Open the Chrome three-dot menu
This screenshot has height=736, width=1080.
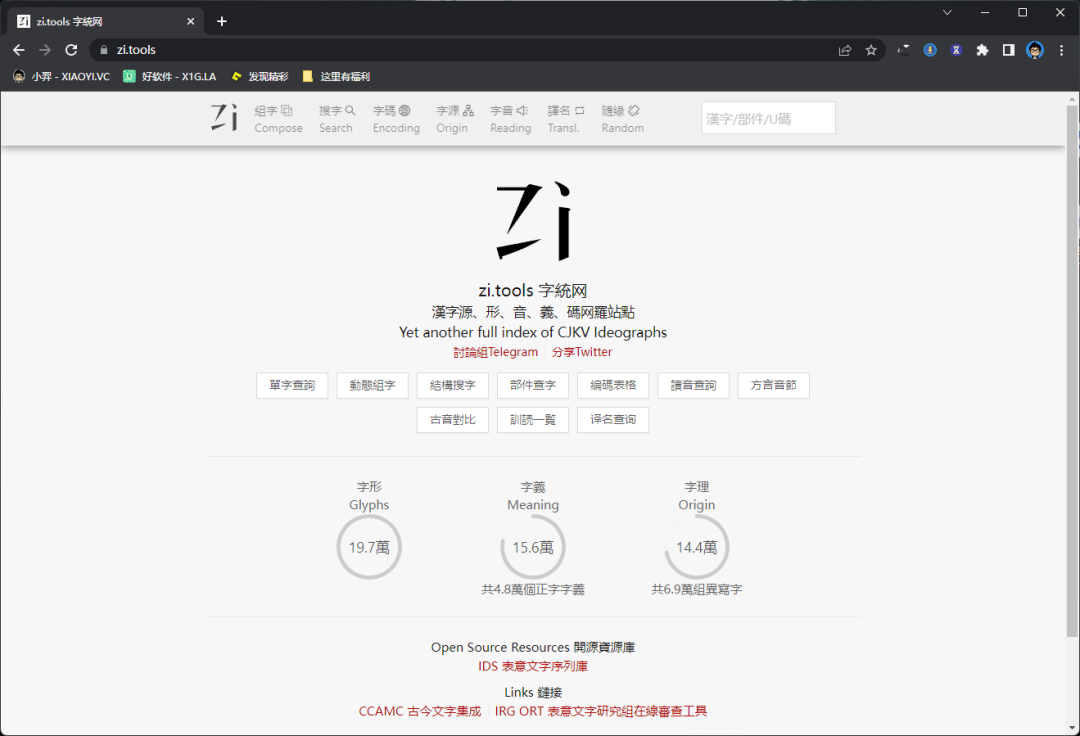(1061, 50)
